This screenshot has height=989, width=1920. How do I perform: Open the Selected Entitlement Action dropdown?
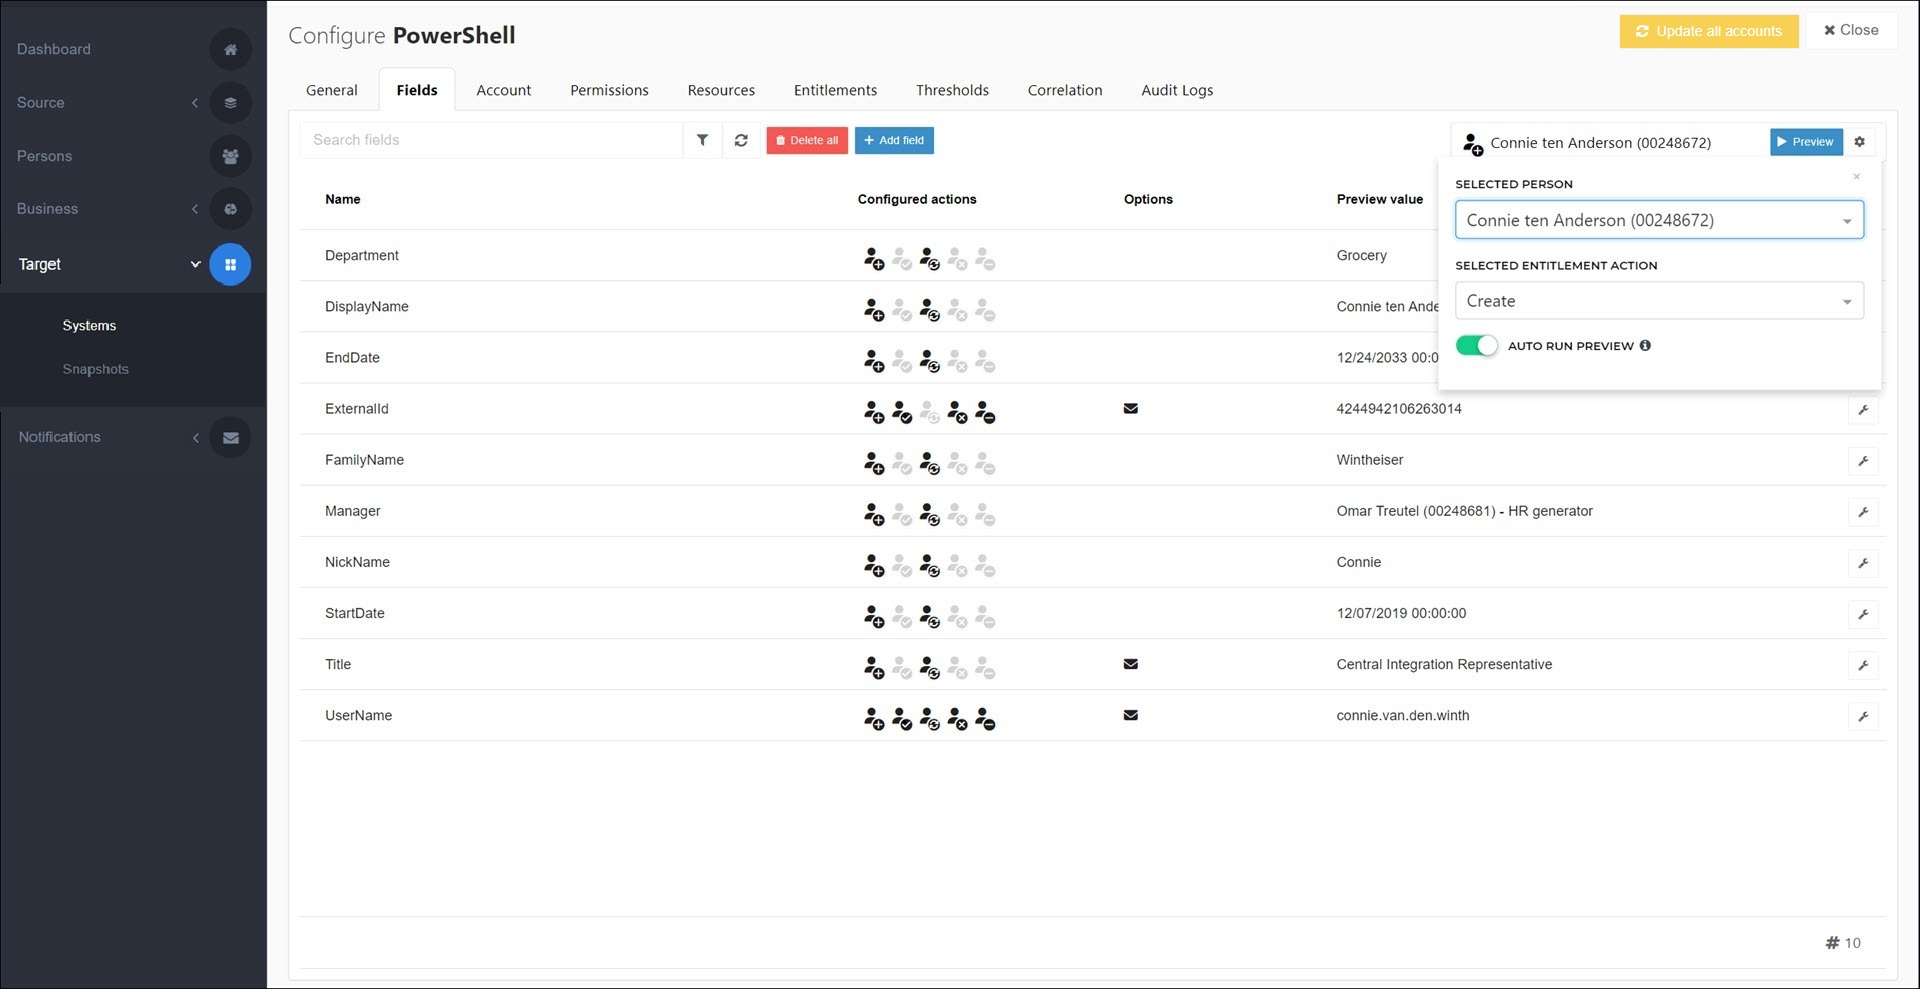coord(1659,301)
